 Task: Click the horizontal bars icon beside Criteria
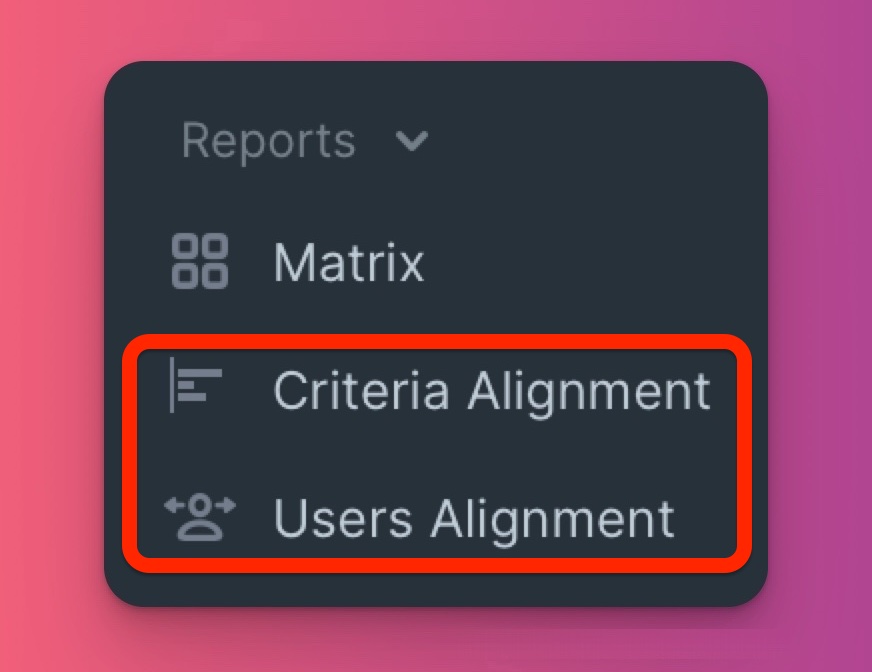196,385
